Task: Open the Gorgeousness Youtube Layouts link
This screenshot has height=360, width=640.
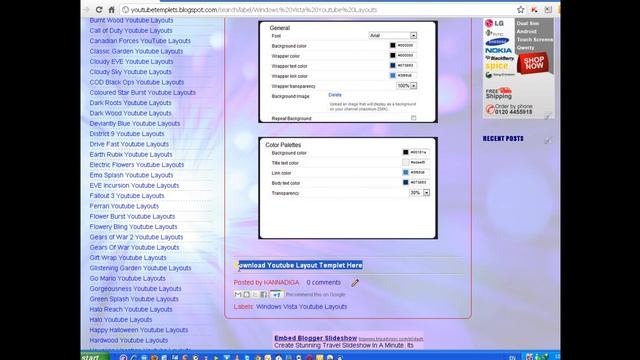Action: point(135,289)
